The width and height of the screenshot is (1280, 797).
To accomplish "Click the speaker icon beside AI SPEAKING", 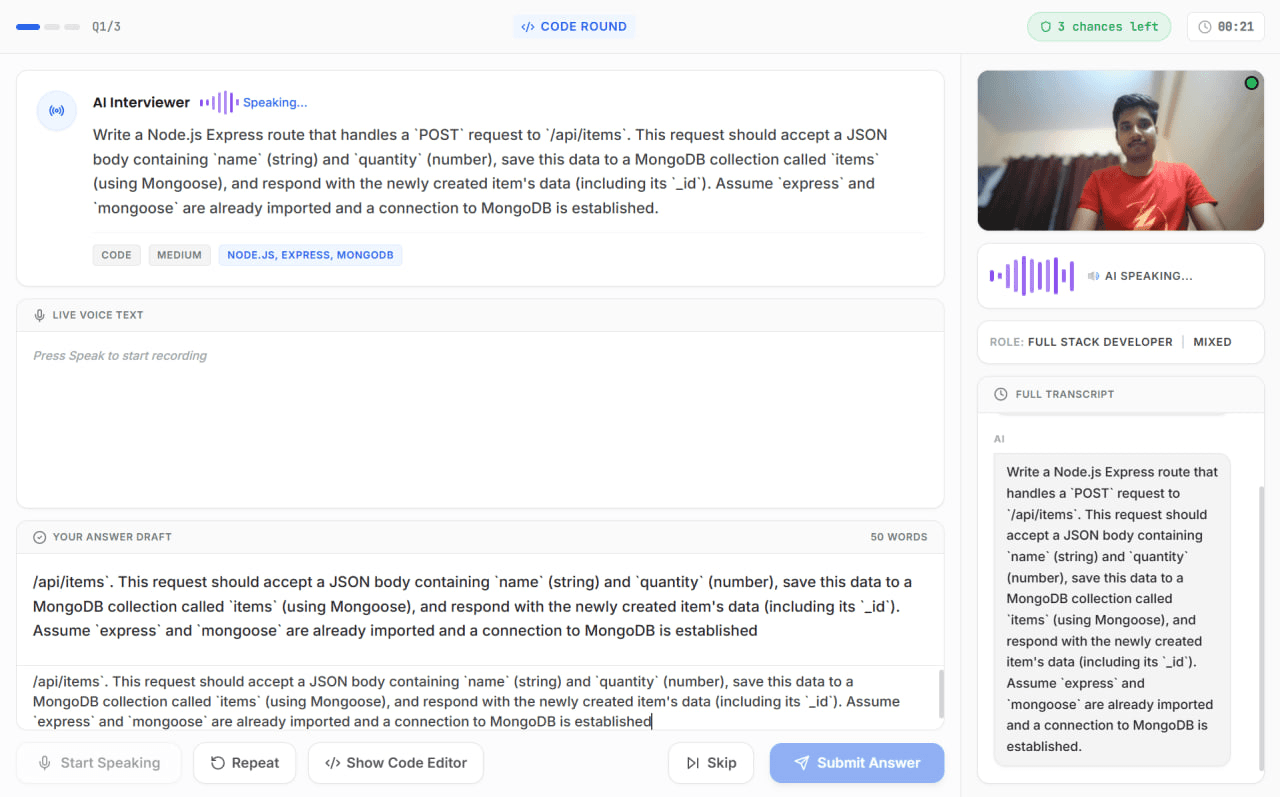I will 1094,276.
